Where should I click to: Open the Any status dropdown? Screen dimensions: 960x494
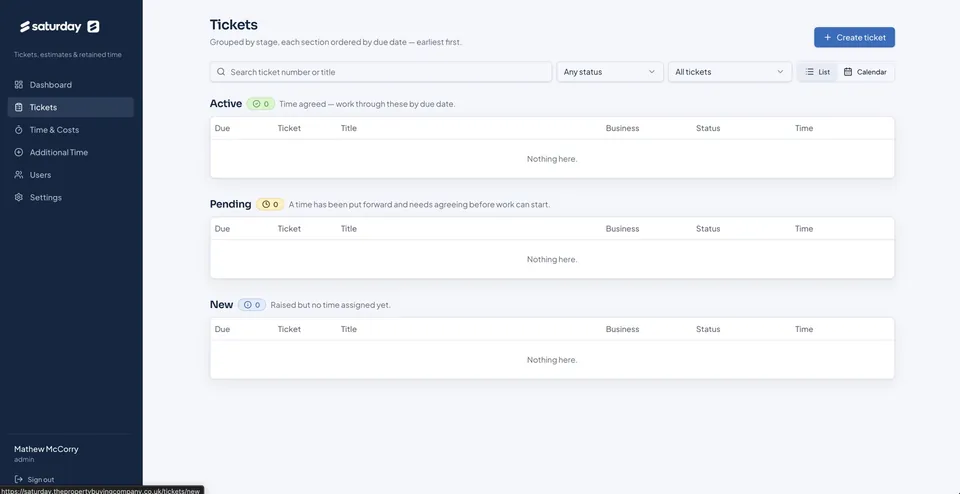[x=610, y=72]
